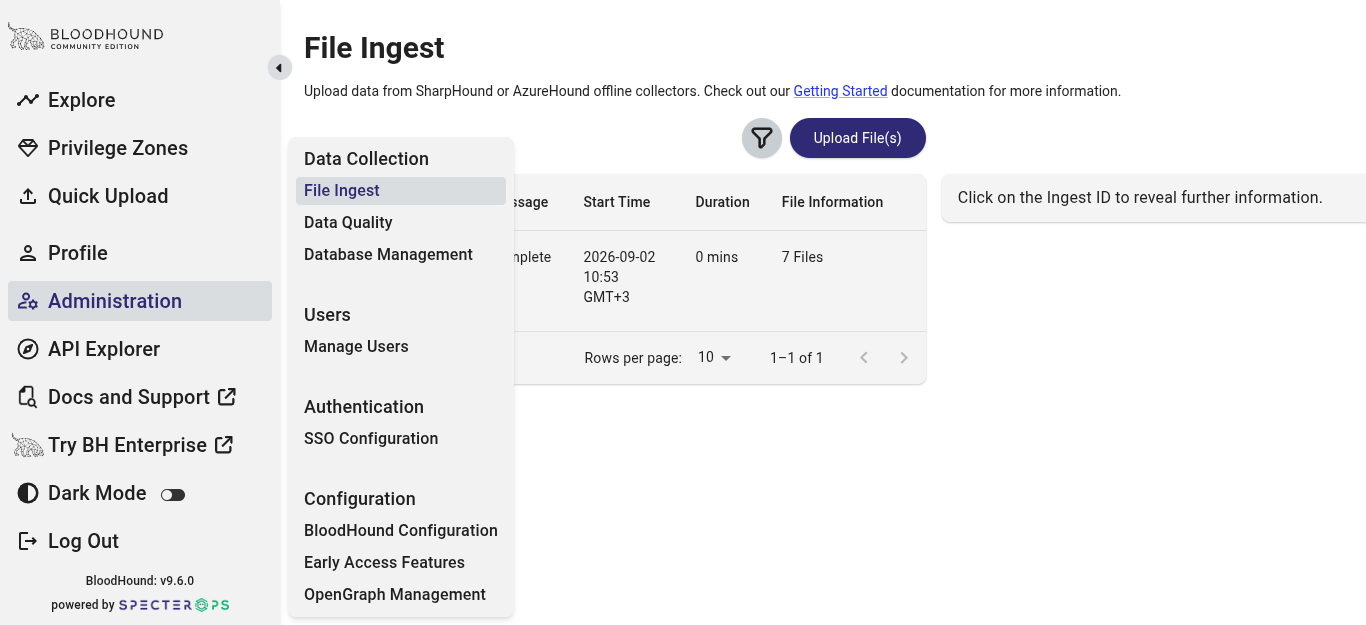Open API Explorer from the sidebar
Viewport: 1366px width, 625px height.
click(x=140, y=349)
